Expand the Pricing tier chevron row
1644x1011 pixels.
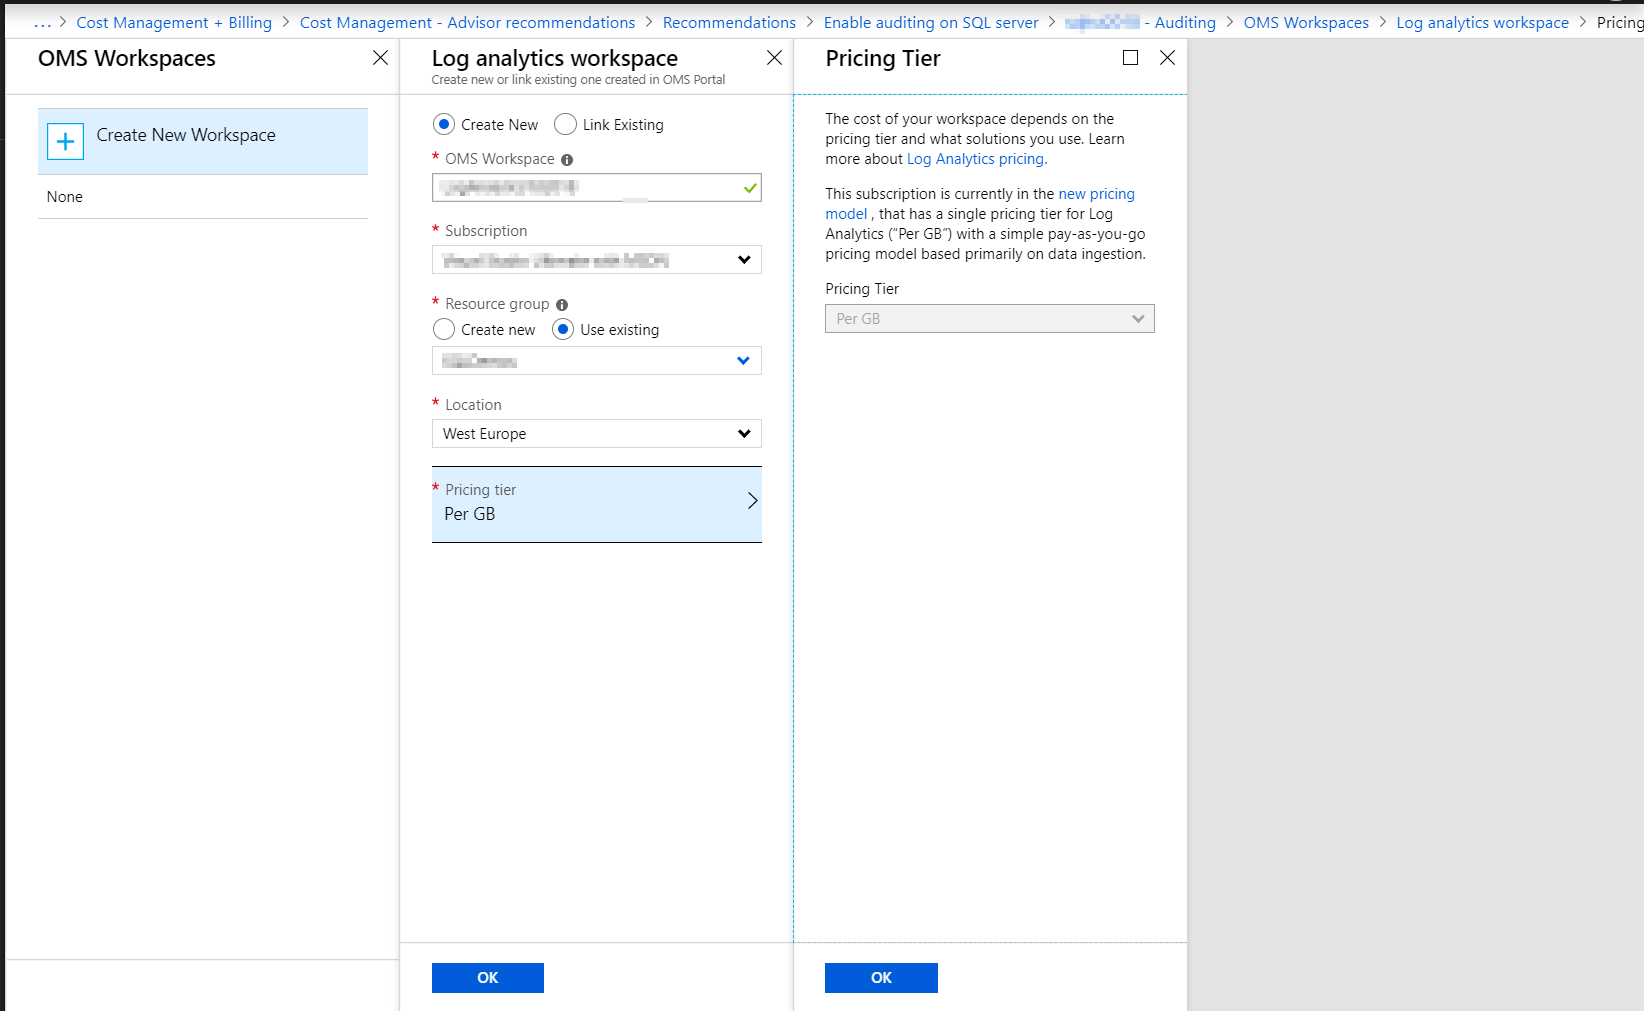point(597,505)
